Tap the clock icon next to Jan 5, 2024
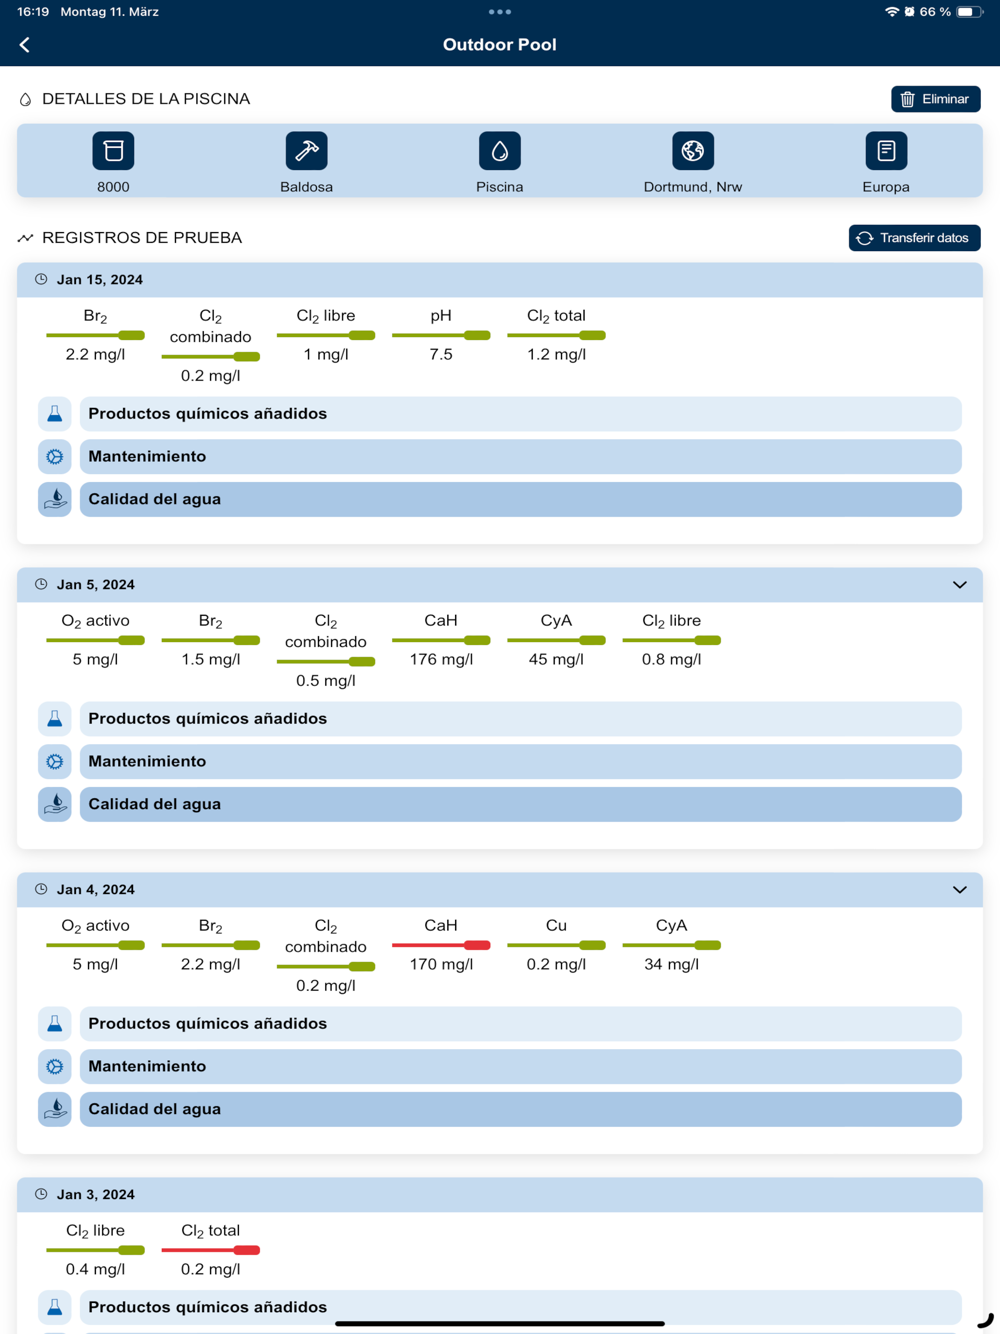 click(41, 584)
